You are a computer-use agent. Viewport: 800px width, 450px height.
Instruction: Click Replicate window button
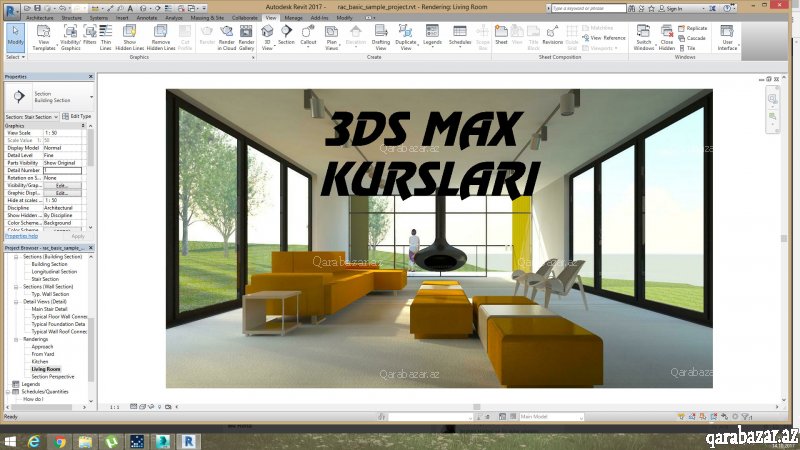click(x=692, y=29)
